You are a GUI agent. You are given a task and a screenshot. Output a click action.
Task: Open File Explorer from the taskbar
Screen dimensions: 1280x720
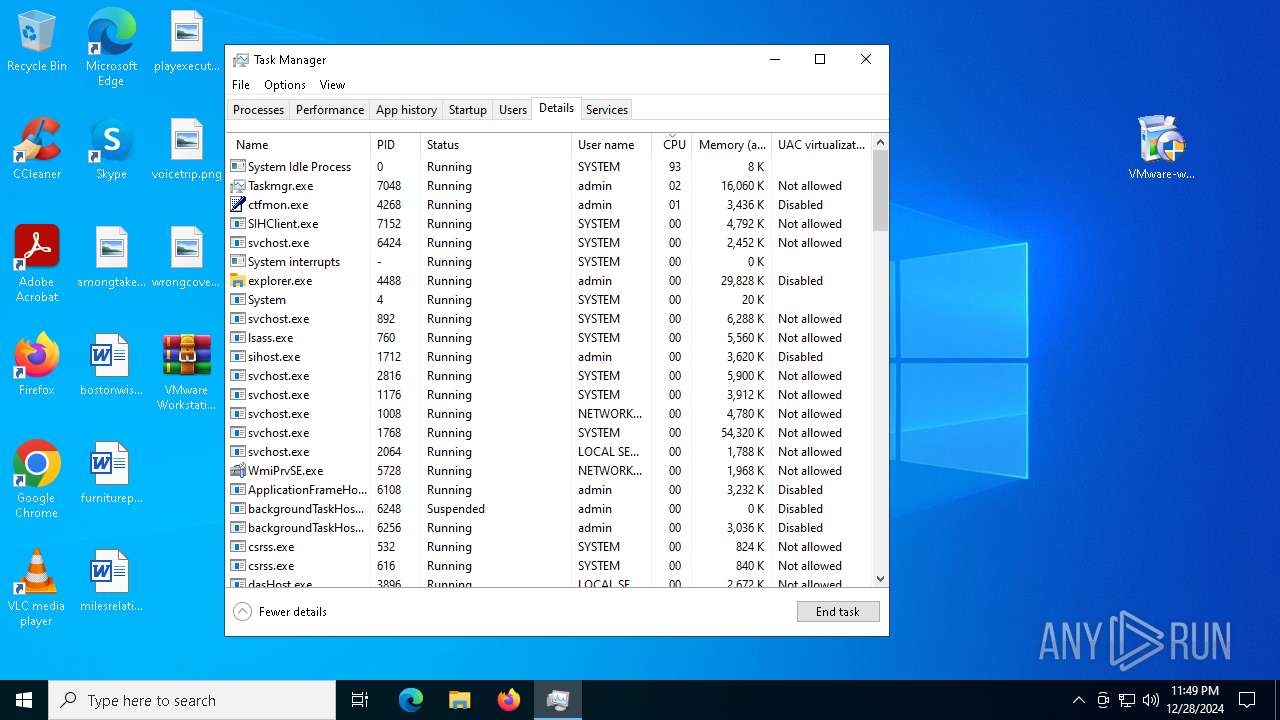coord(460,700)
